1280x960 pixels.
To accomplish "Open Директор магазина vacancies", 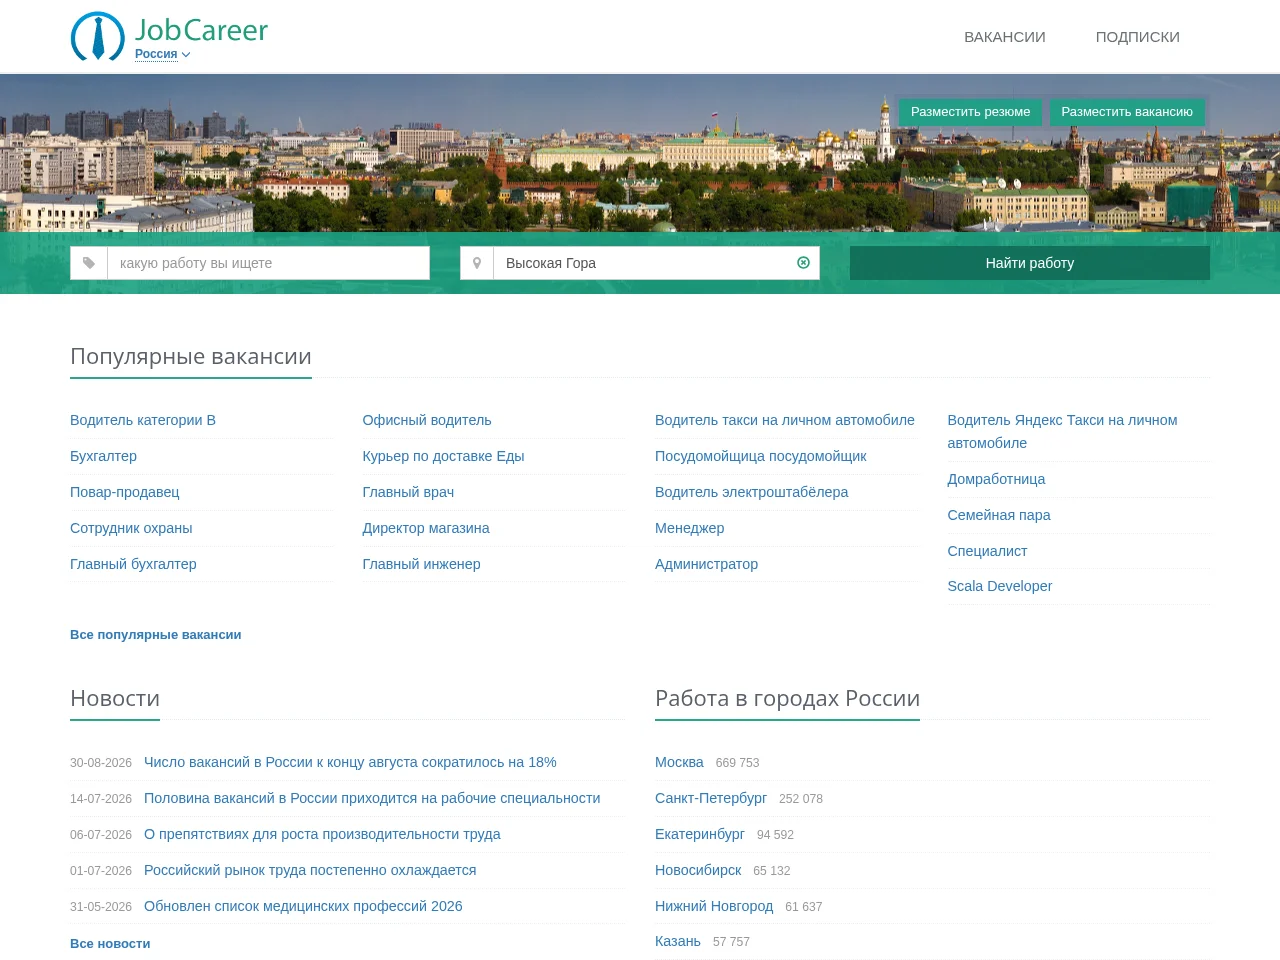I will (426, 528).
